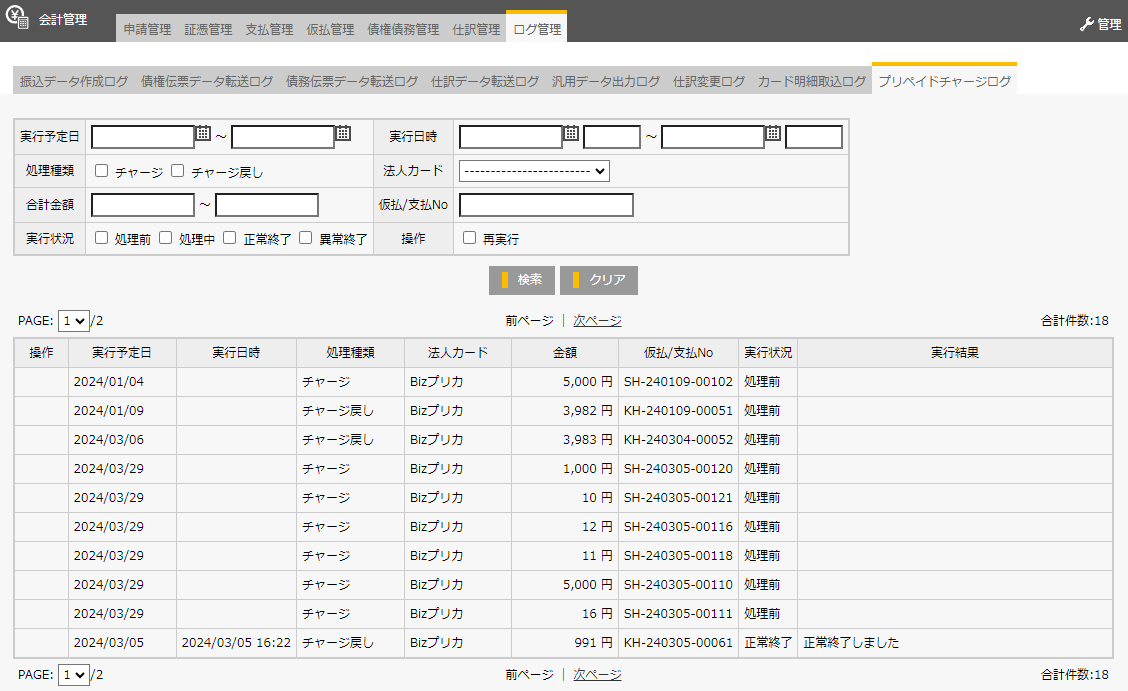Screen dimensions: 1128x691
Task: Open the 支払管理 menu
Action: coord(270,29)
